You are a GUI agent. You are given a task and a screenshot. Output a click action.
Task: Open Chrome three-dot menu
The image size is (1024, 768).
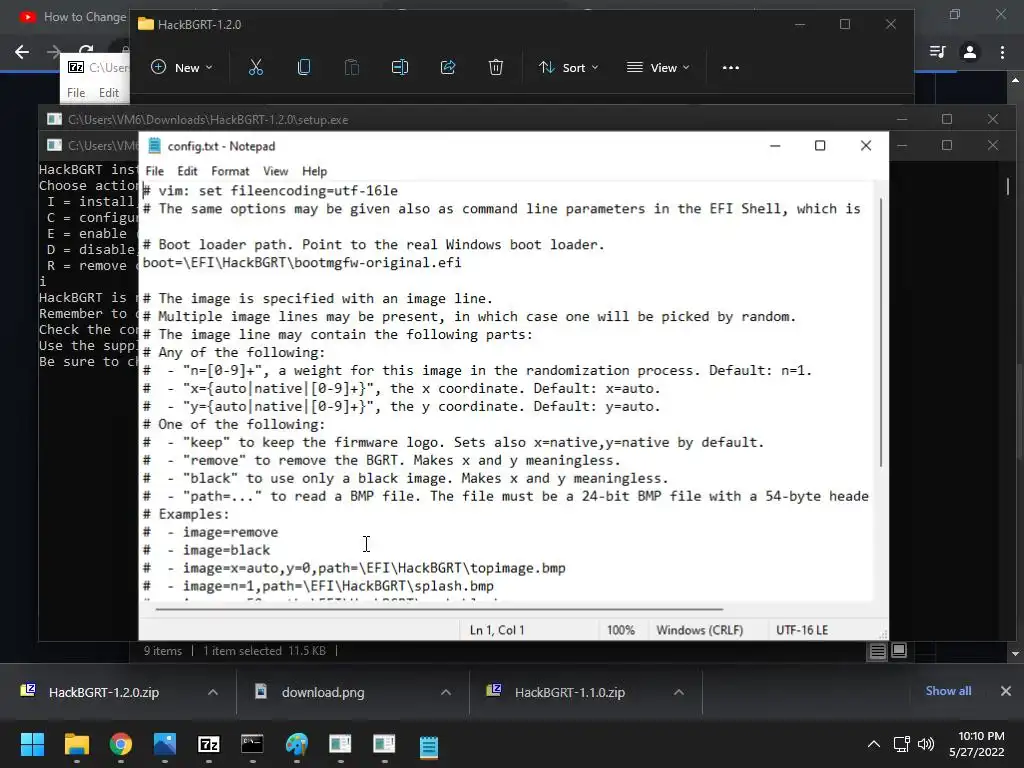(1002, 52)
